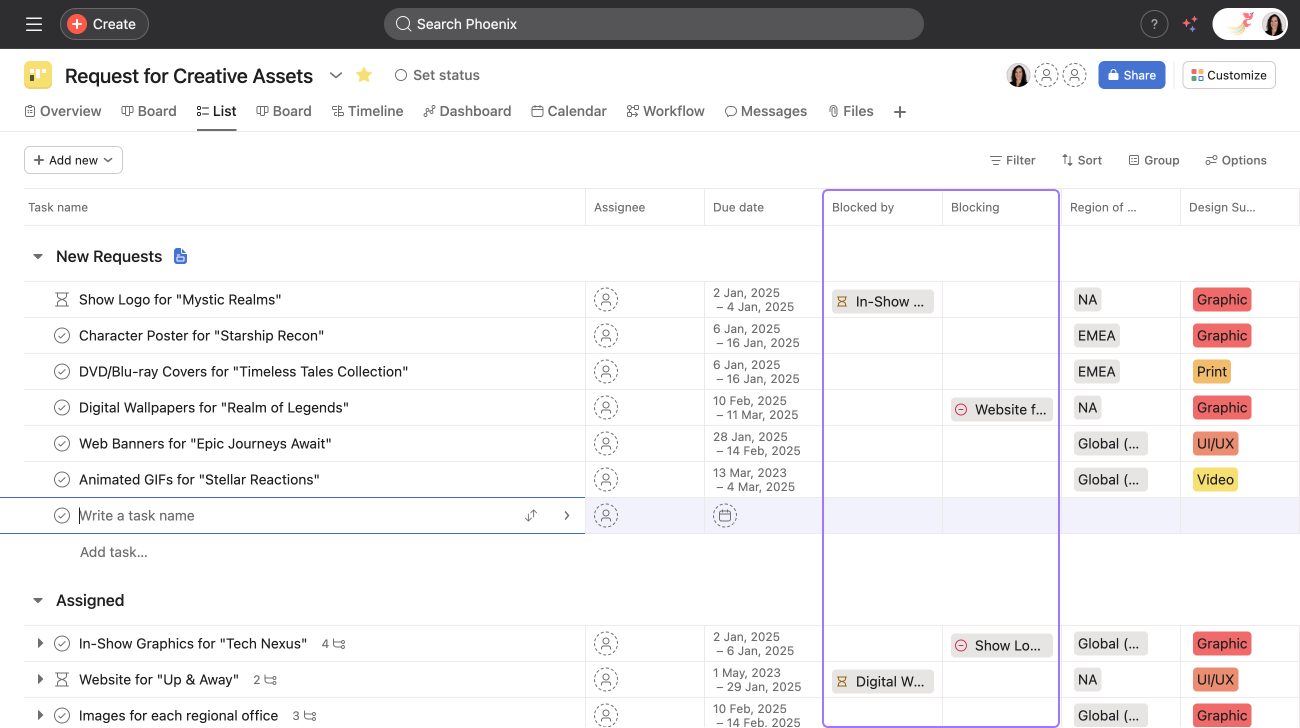Open the sidebar with the hamburger icon
The height and width of the screenshot is (728, 1300).
click(x=33, y=24)
